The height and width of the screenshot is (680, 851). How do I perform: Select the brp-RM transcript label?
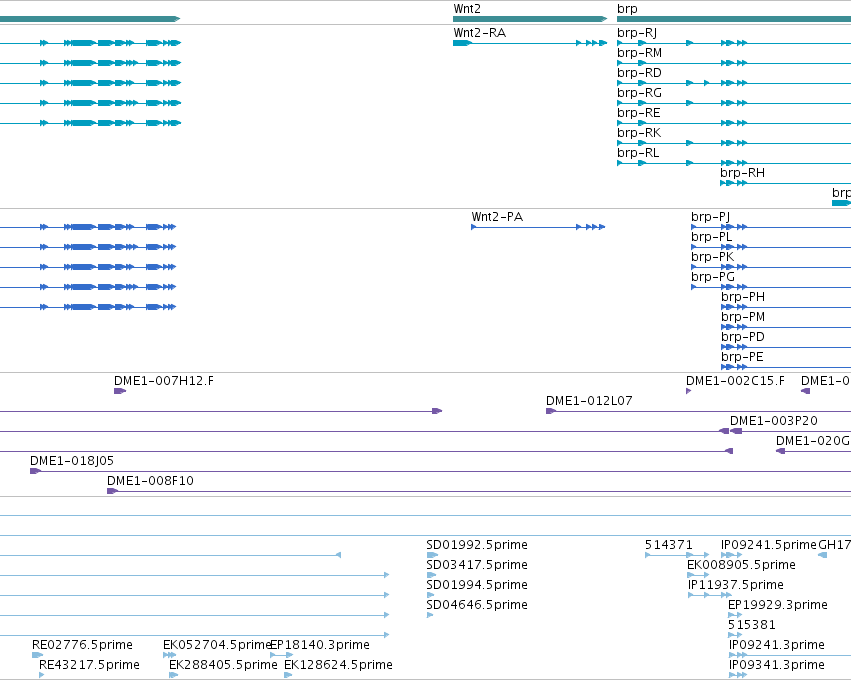coord(639,53)
